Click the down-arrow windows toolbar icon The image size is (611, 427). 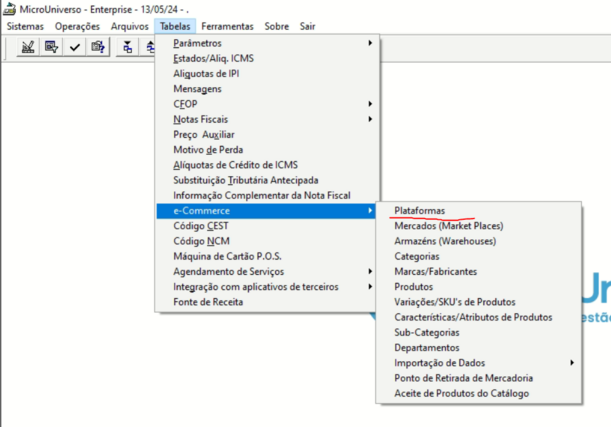(x=127, y=47)
